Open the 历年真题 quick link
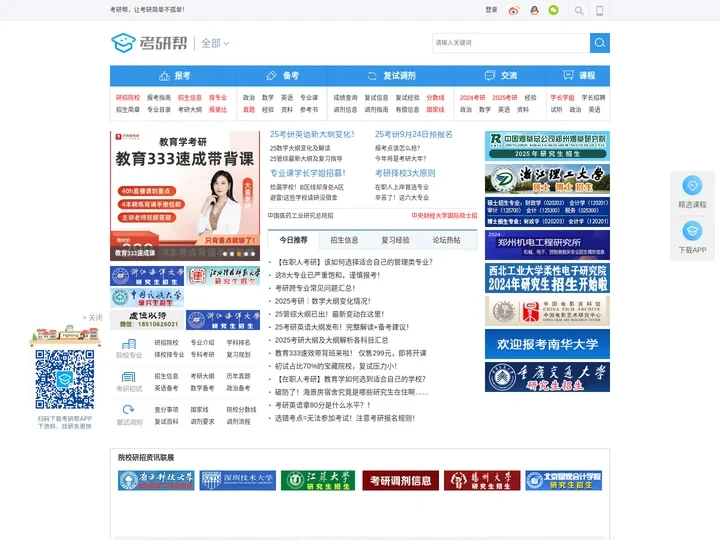 238,376
